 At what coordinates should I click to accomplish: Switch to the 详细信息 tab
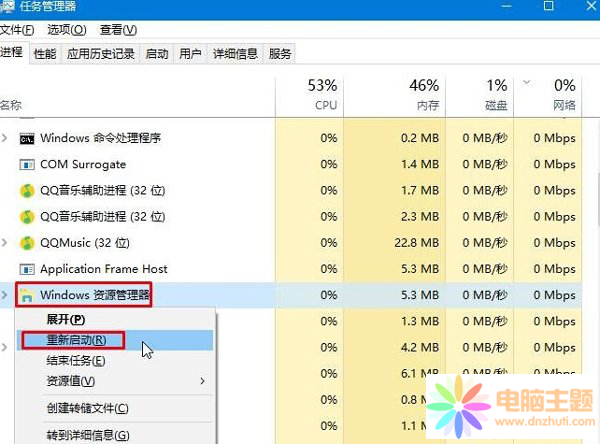pos(235,54)
